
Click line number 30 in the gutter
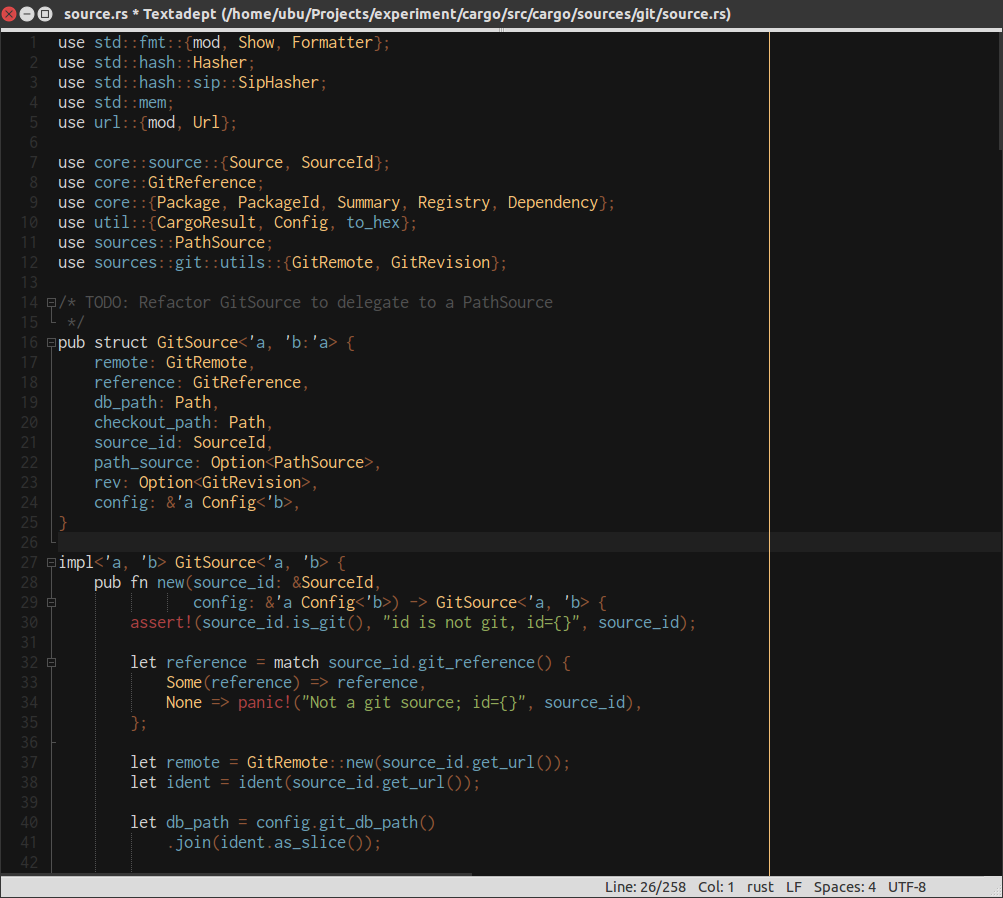coord(28,622)
